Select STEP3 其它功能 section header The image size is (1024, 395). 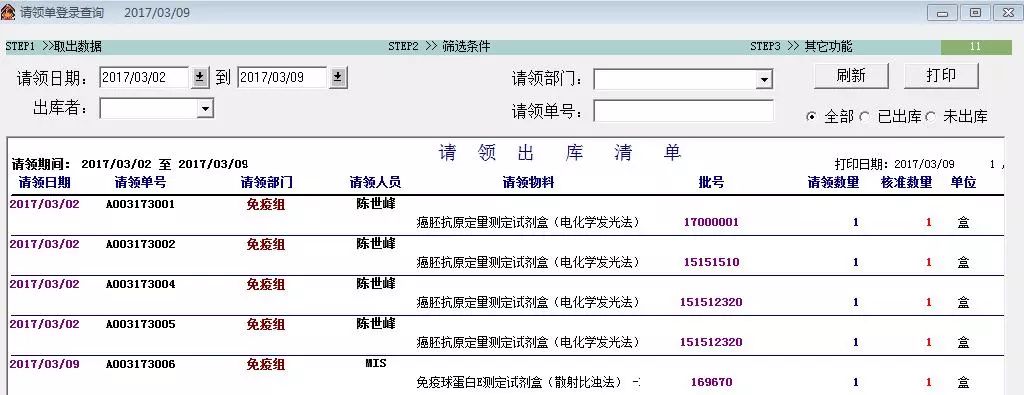click(801, 47)
